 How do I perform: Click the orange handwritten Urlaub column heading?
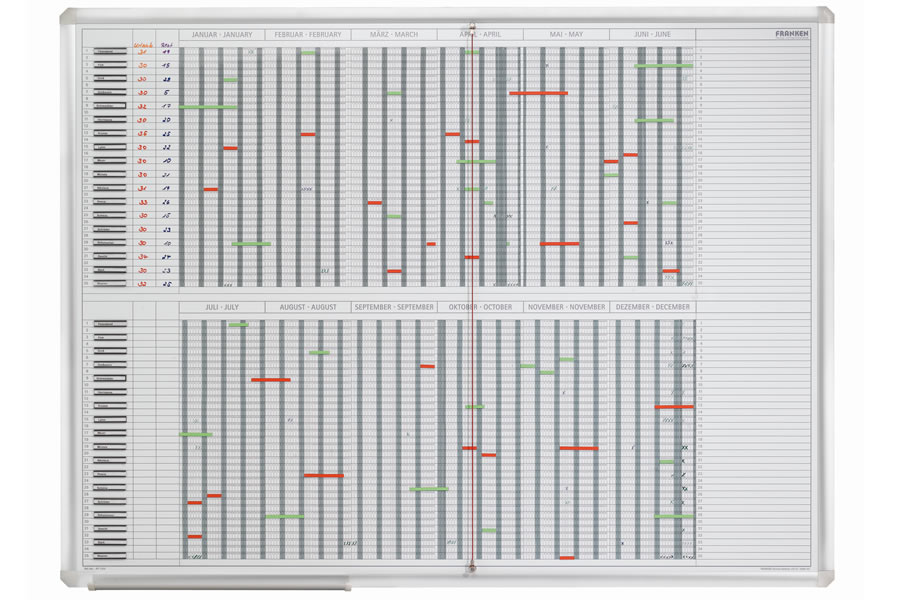tap(143, 45)
